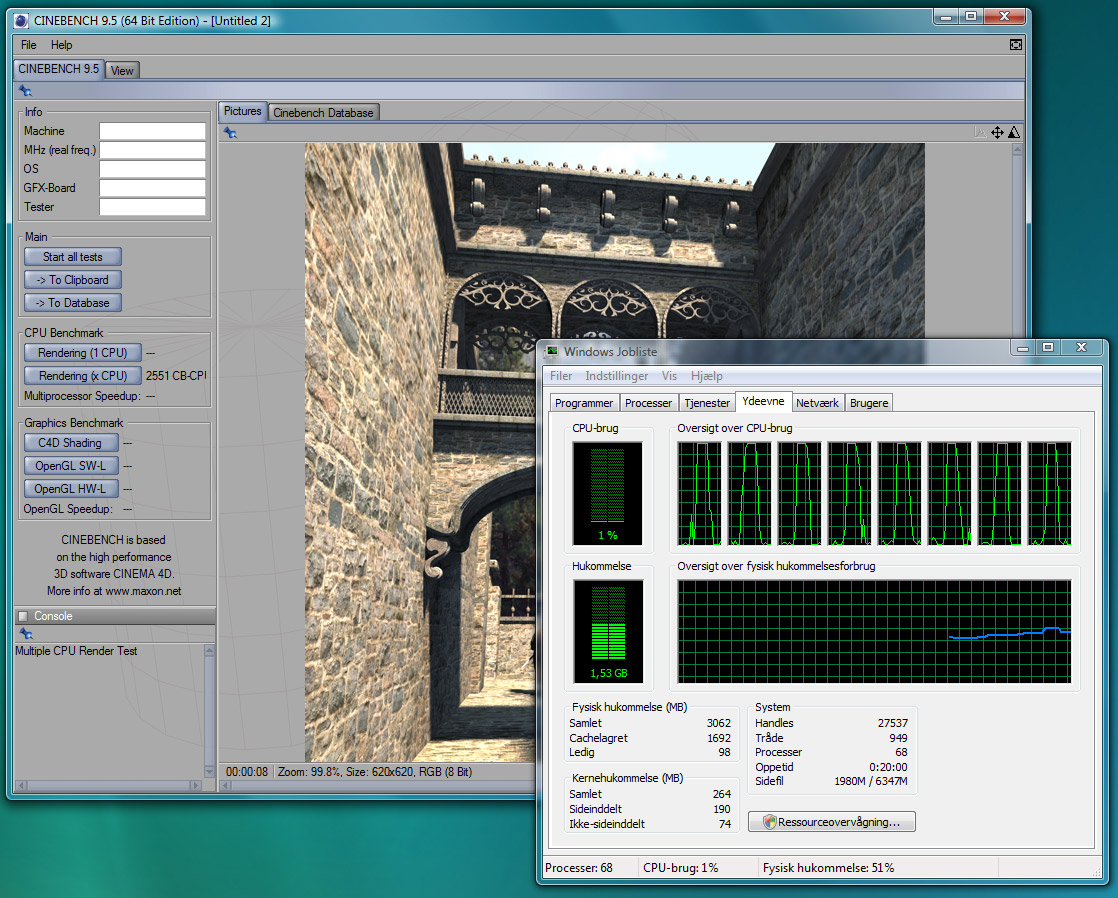The height and width of the screenshot is (898, 1118).
Task: Click the pin icon below the CINEBENCH 9.5 tab
Action: 25,91
